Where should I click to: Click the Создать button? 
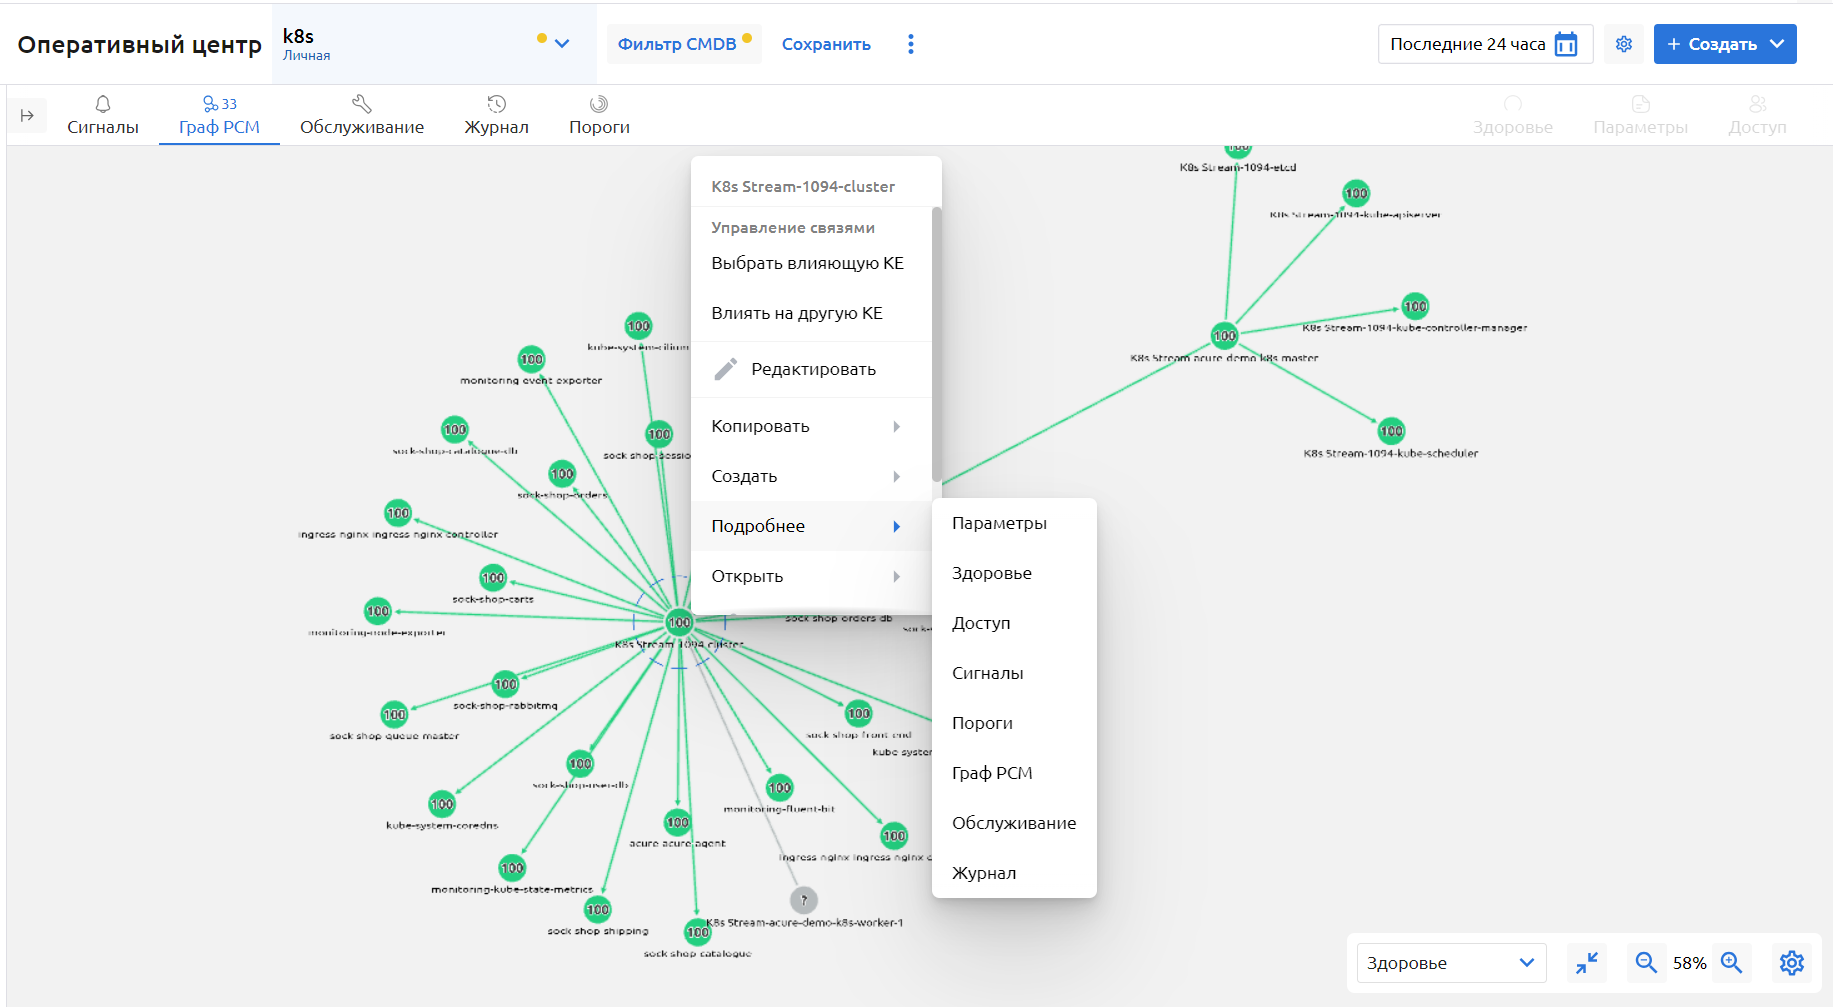coord(1723,44)
